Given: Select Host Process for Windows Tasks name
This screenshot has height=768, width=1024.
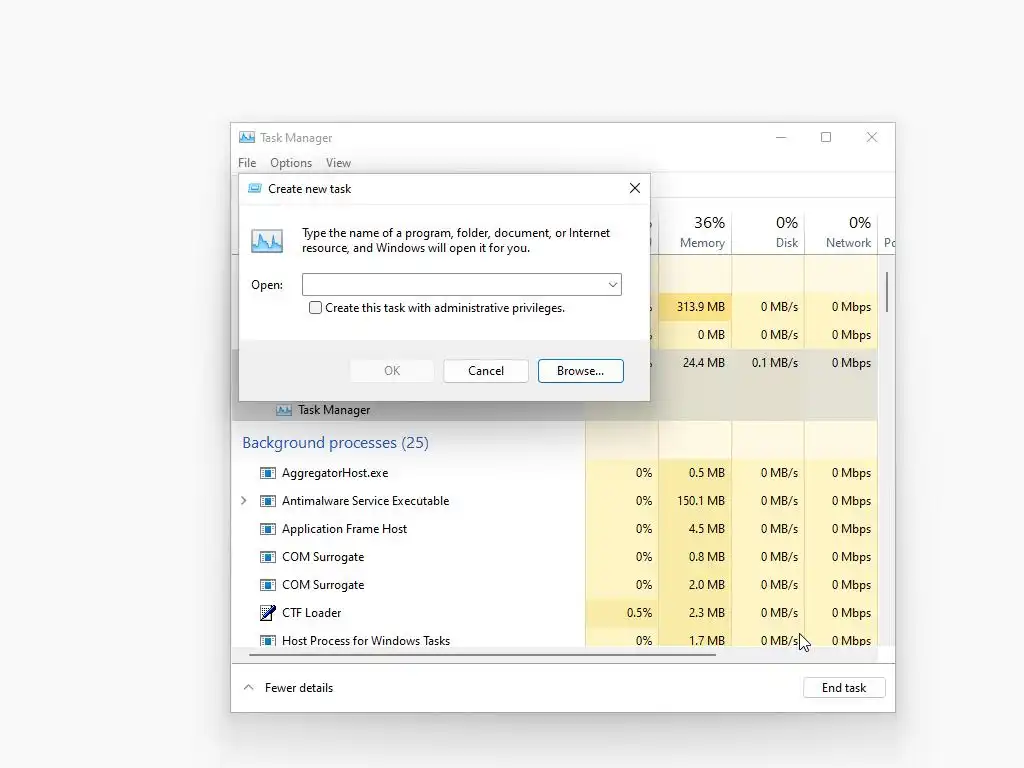Looking at the screenshot, I should (366, 641).
